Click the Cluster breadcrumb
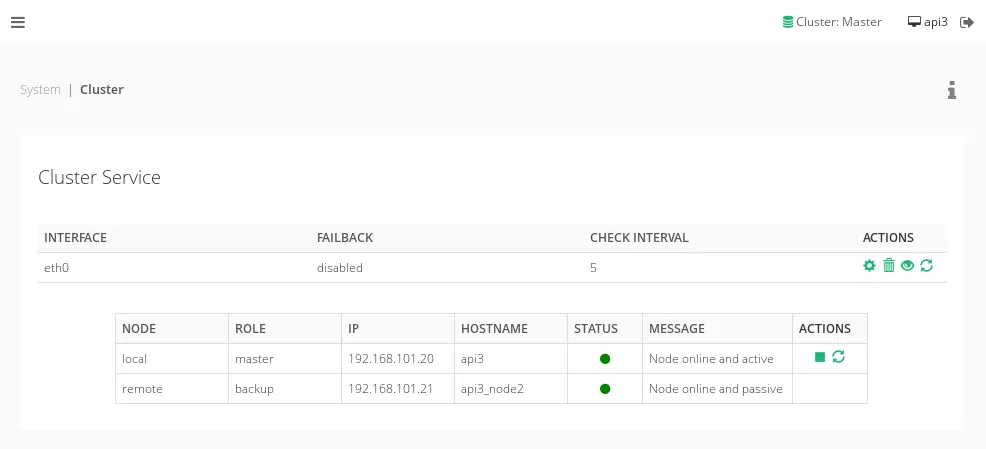This screenshot has height=449, width=986. click(102, 89)
